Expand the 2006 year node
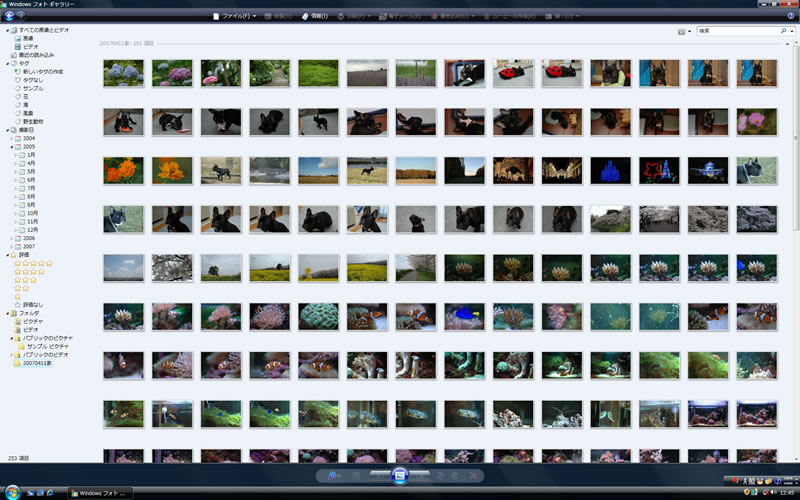The height and width of the screenshot is (500, 800). (x=11, y=238)
